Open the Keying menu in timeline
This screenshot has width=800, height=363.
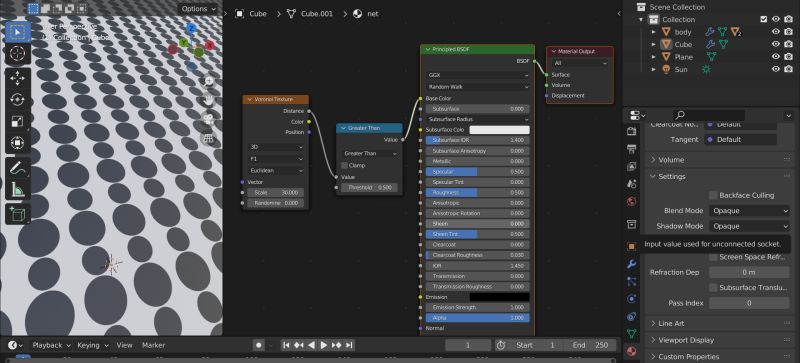tap(92, 345)
